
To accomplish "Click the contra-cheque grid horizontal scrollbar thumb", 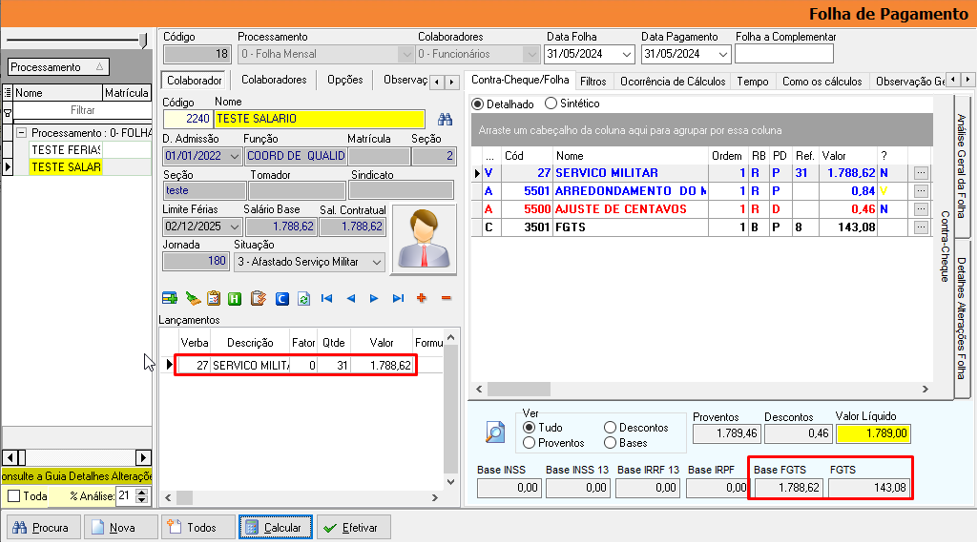I will point(518,389).
